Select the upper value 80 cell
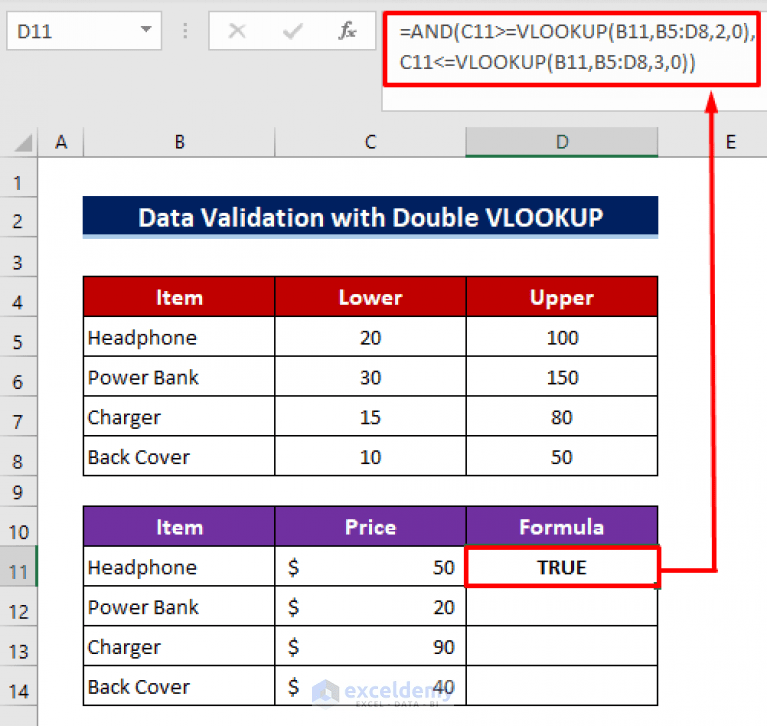This screenshot has height=726, width=767. coord(562,417)
